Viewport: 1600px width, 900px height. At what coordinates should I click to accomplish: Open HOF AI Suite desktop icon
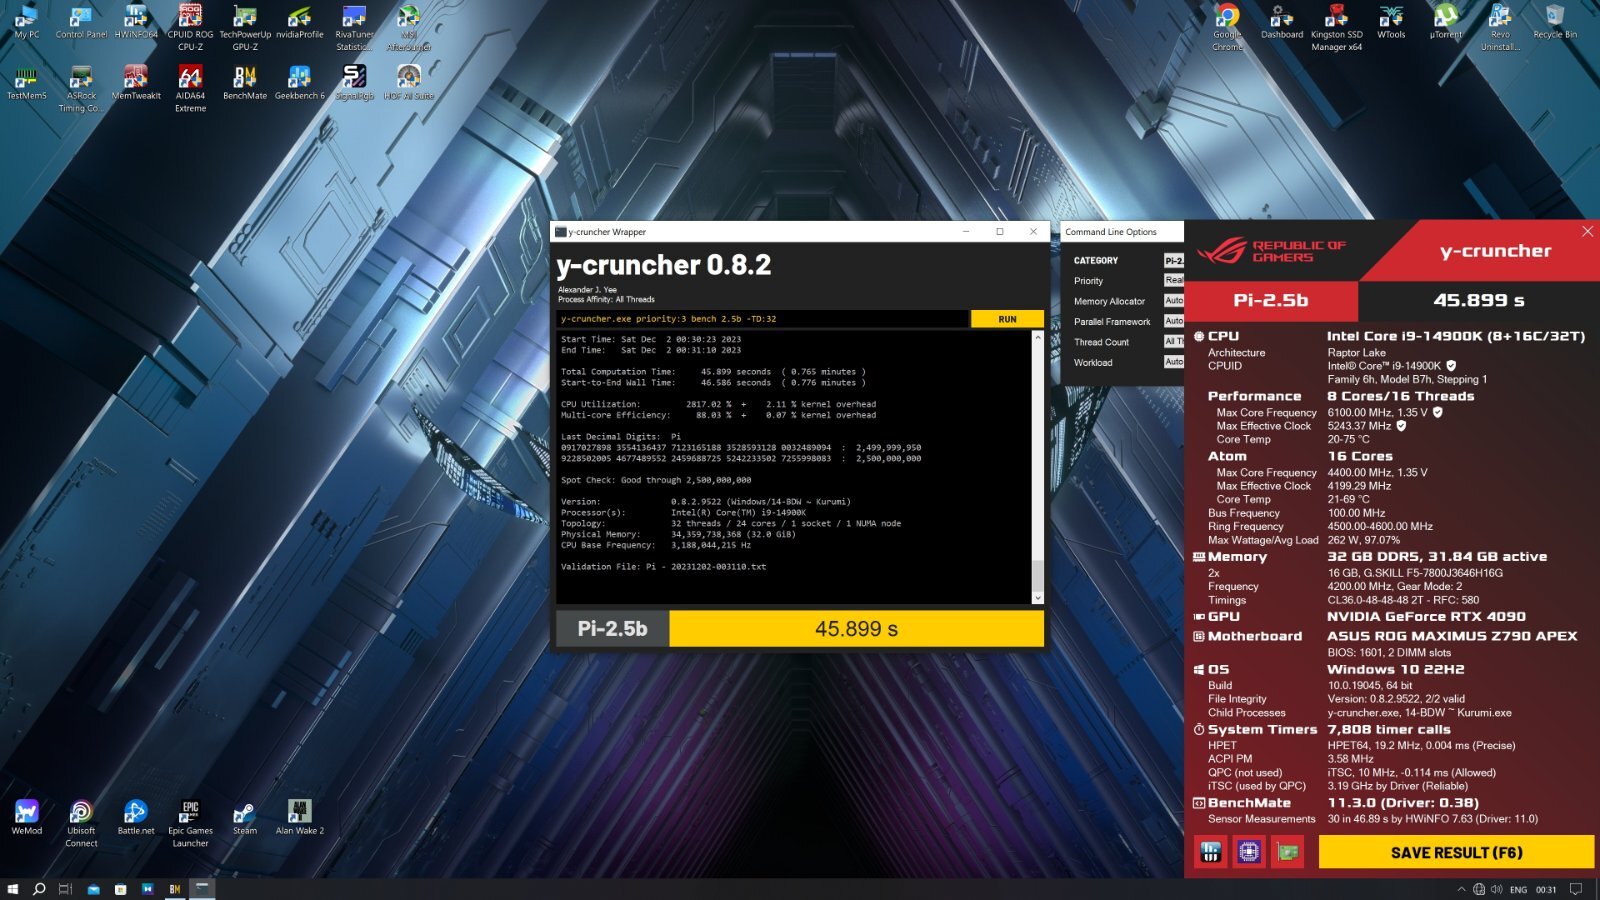(408, 84)
